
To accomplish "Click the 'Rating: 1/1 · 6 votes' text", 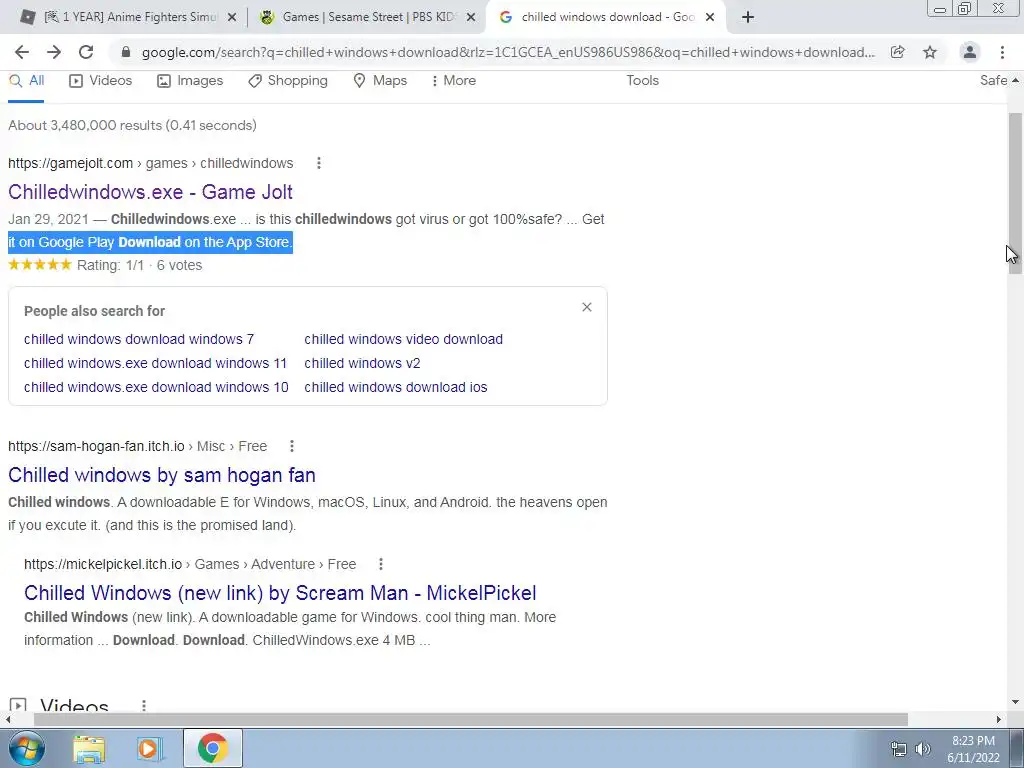I will click(139, 265).
